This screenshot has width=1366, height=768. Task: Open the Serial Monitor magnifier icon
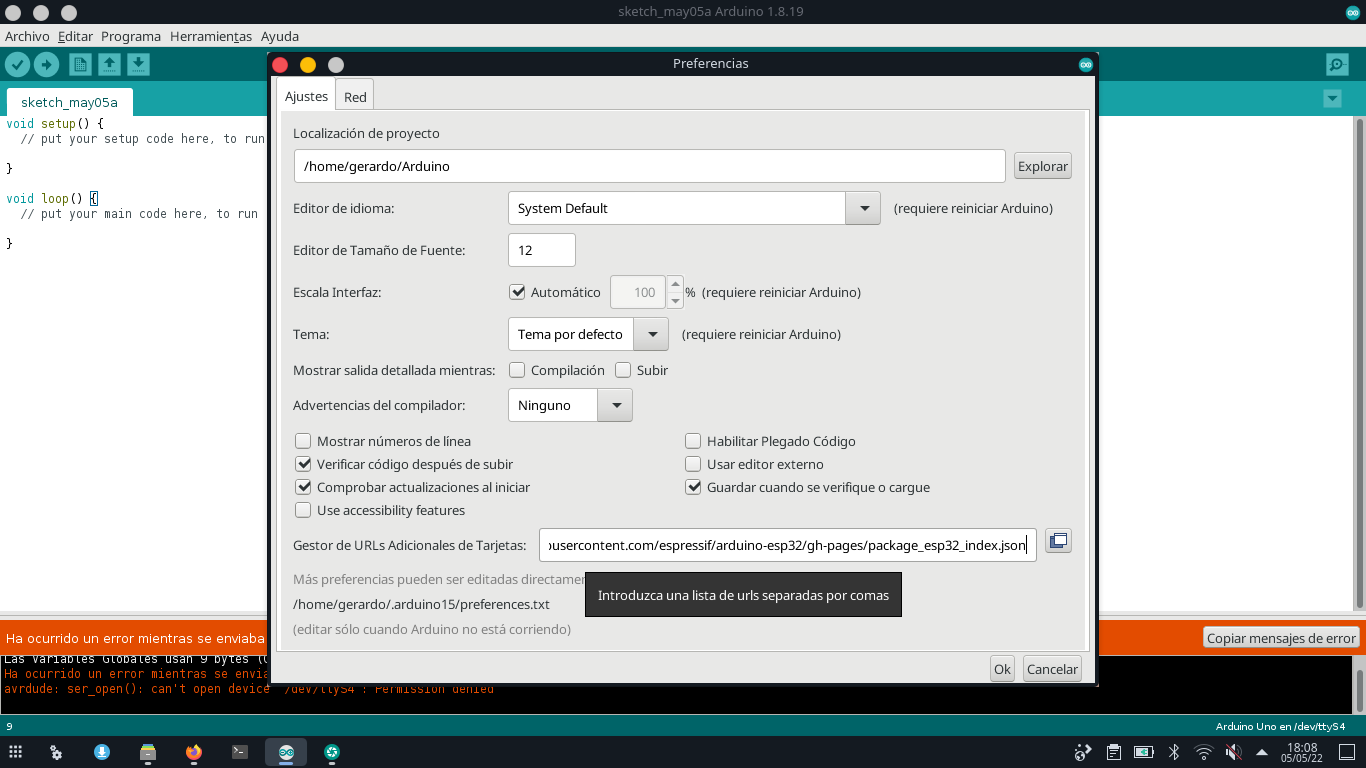1337,65
